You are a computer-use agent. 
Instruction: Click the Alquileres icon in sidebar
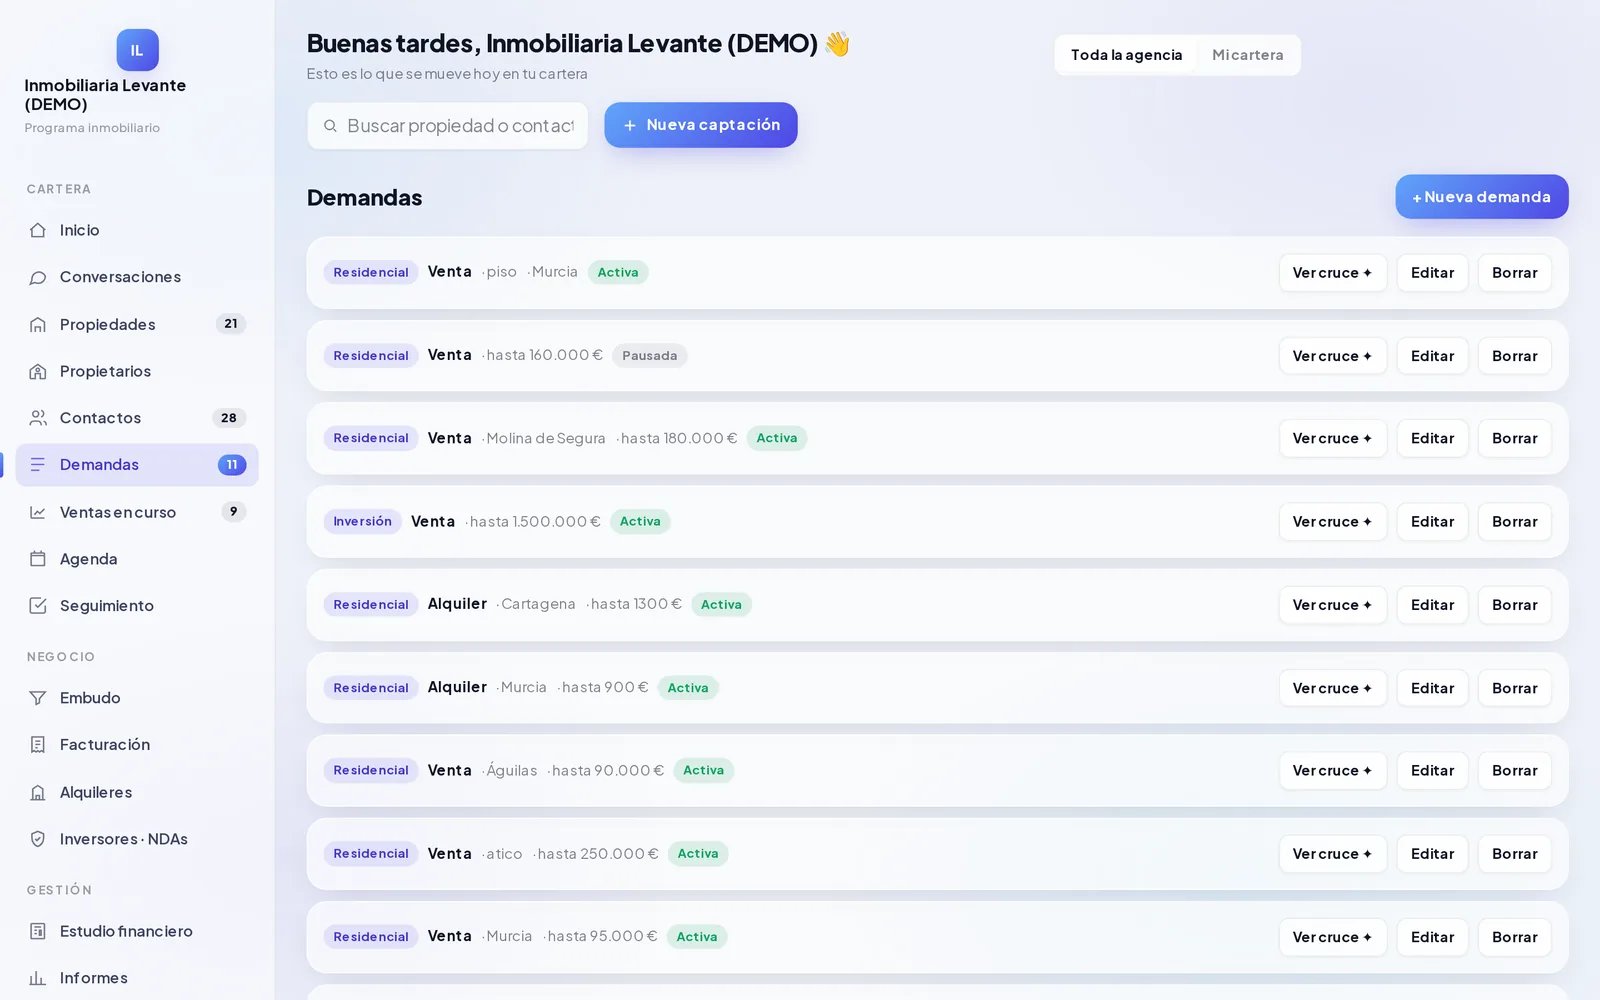38,792
